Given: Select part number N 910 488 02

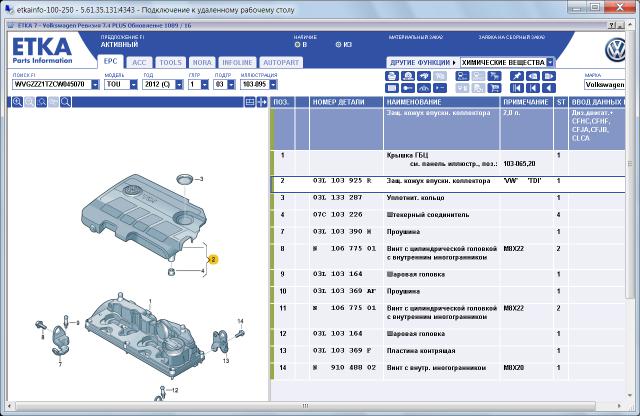Looking at the screenshot, I should coord(344,368).
